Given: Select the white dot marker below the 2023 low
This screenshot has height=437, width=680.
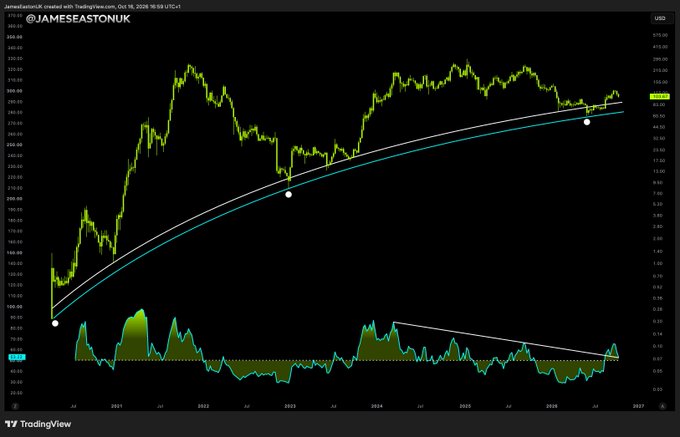Looking at the screenshot, I should pos(288,195).
